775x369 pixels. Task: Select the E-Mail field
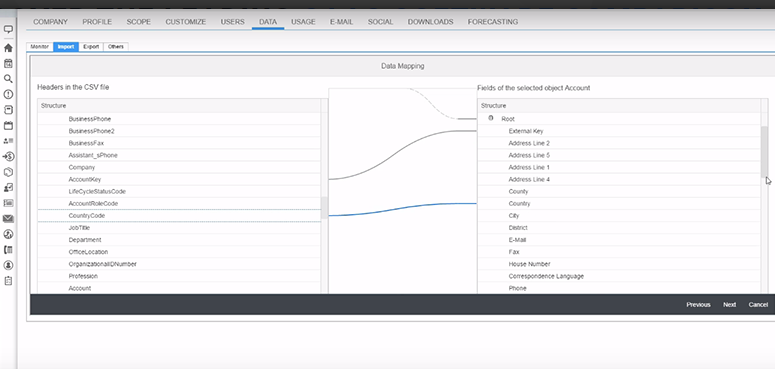pos(619,240)
